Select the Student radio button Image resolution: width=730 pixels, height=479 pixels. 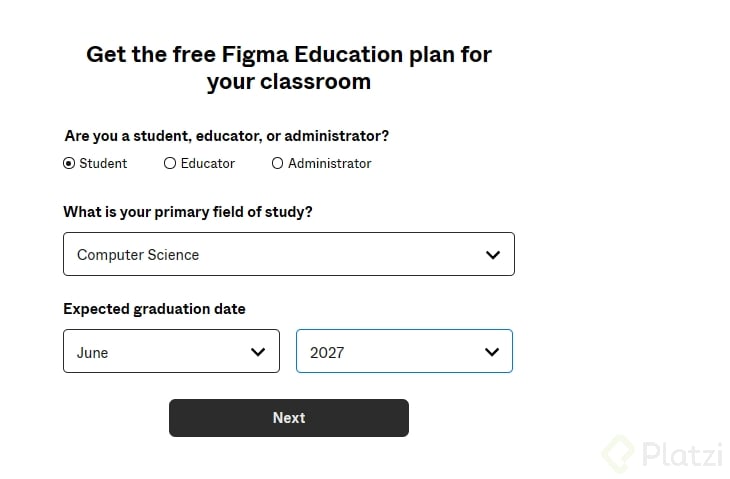click(69, 163)
